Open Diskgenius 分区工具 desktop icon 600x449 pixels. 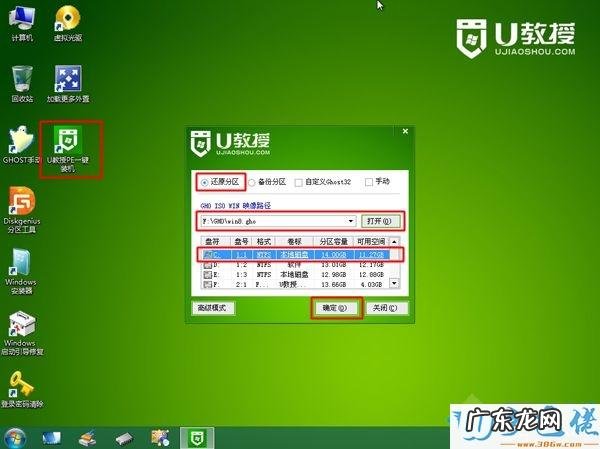click(22, 210)
